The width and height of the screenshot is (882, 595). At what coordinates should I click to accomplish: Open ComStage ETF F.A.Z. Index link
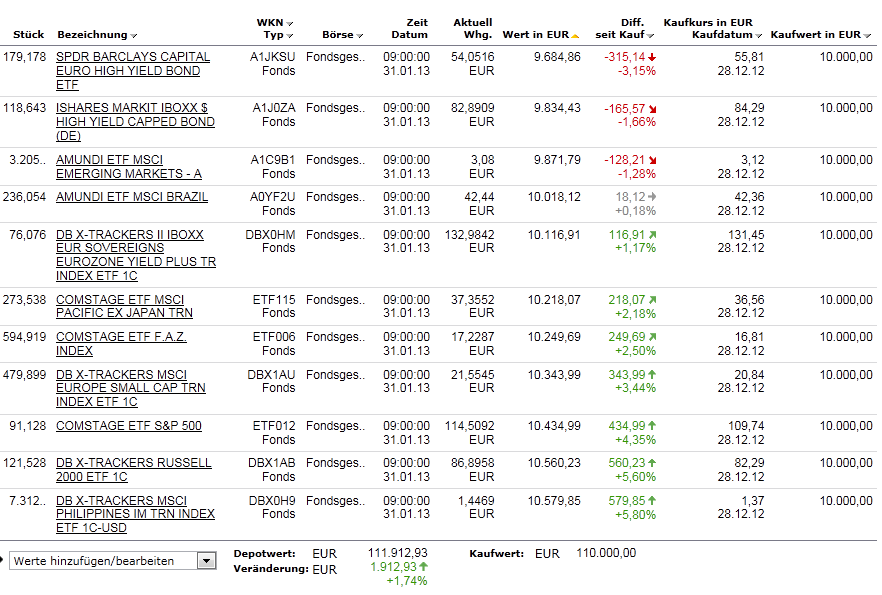[x=121, y=344]
